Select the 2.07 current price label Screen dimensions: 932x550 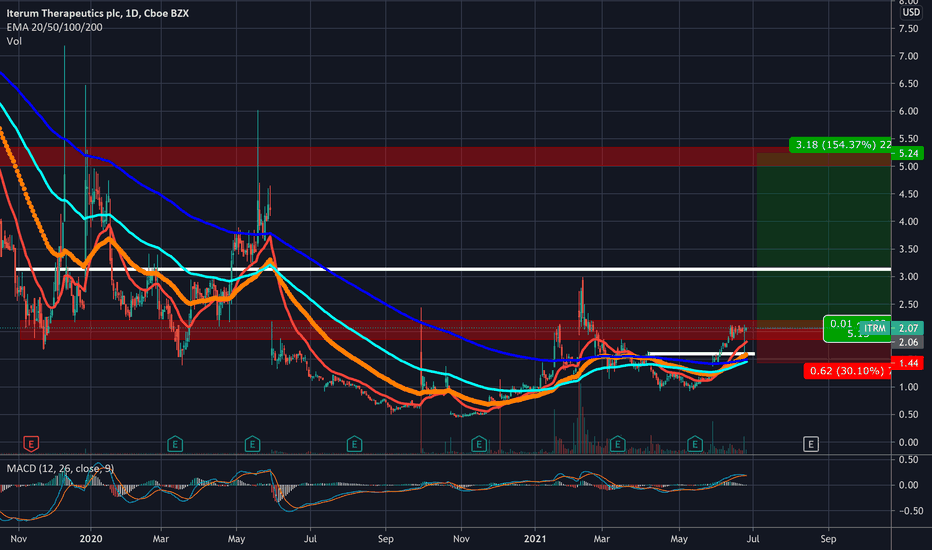pyautogui.click(x=908, y=328)
